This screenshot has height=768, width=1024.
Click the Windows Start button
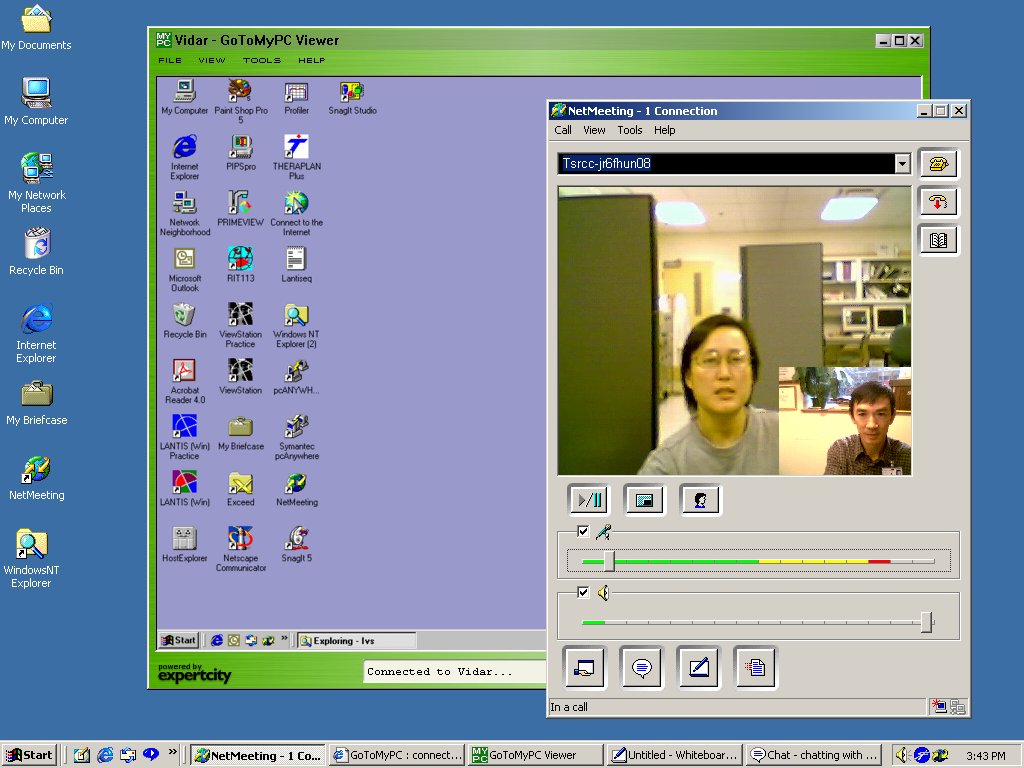point(29,755)
